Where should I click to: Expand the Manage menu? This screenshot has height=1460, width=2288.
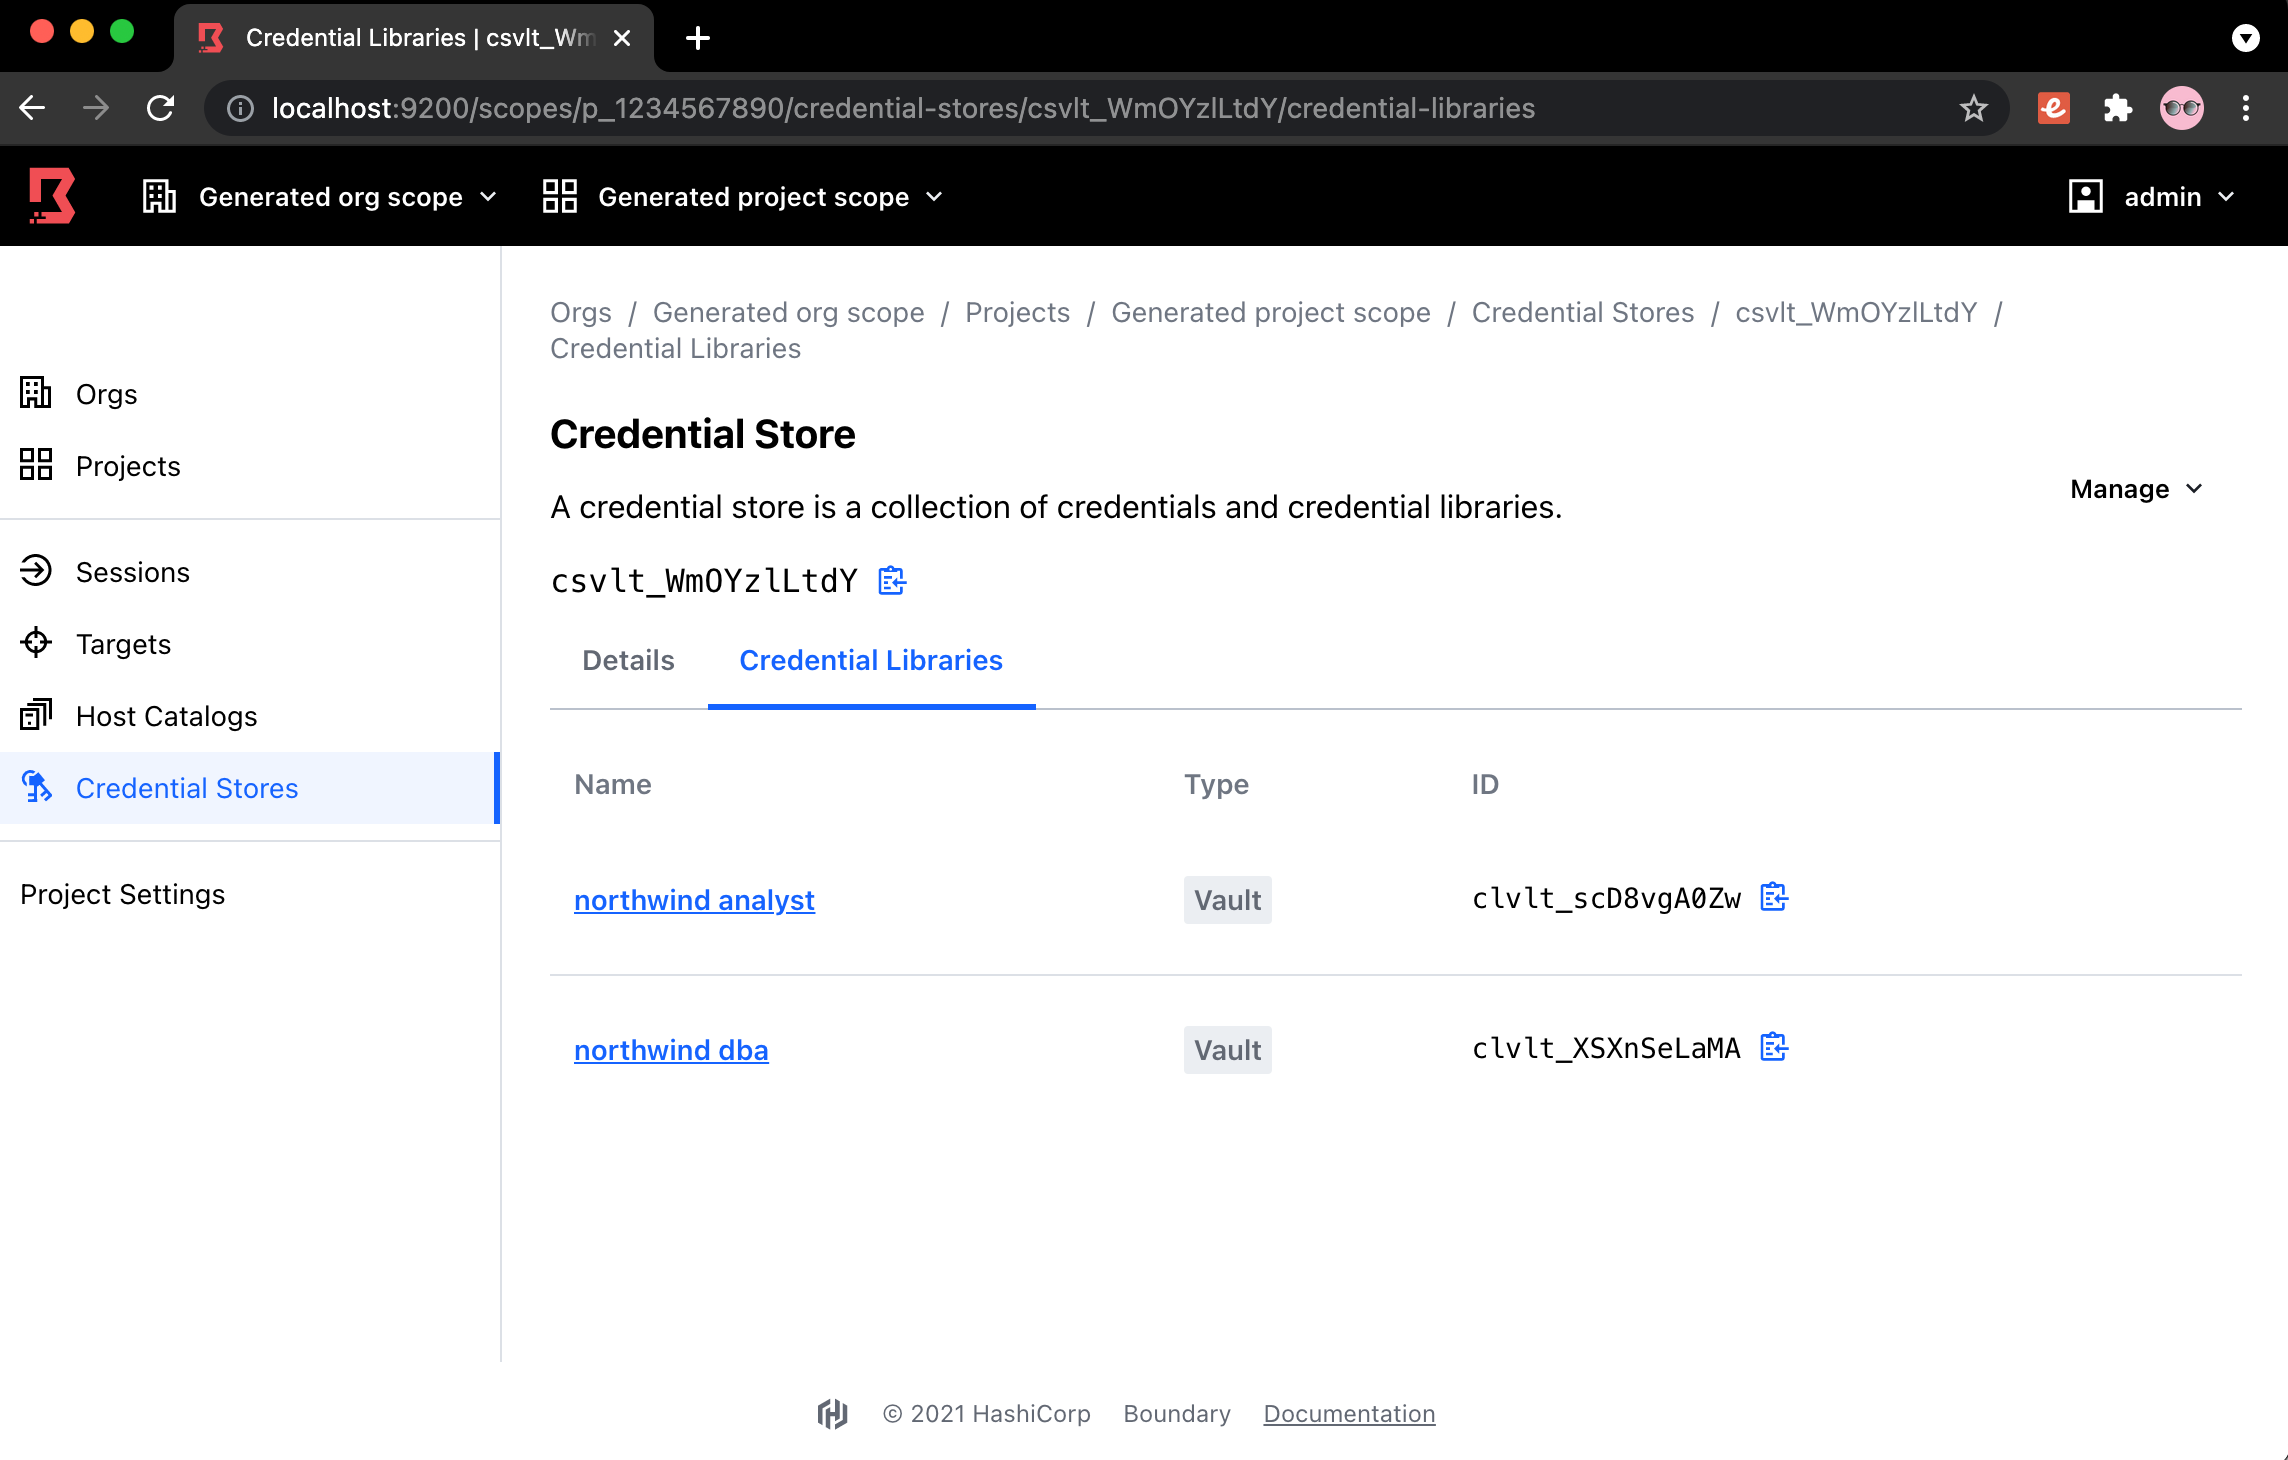coord(2135,489)
